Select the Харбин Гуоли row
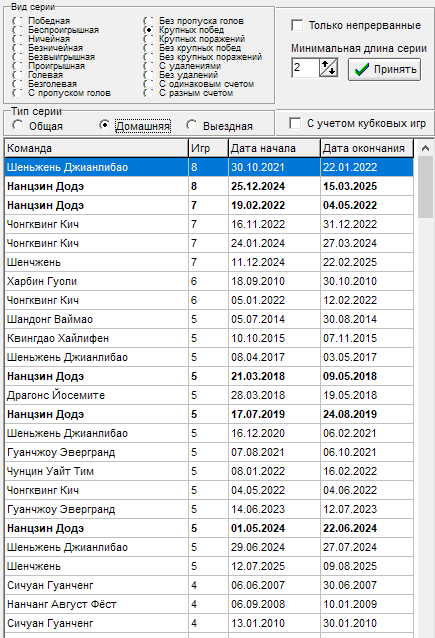Viewport: 435px width, 638px height. [x=209, y=281]
